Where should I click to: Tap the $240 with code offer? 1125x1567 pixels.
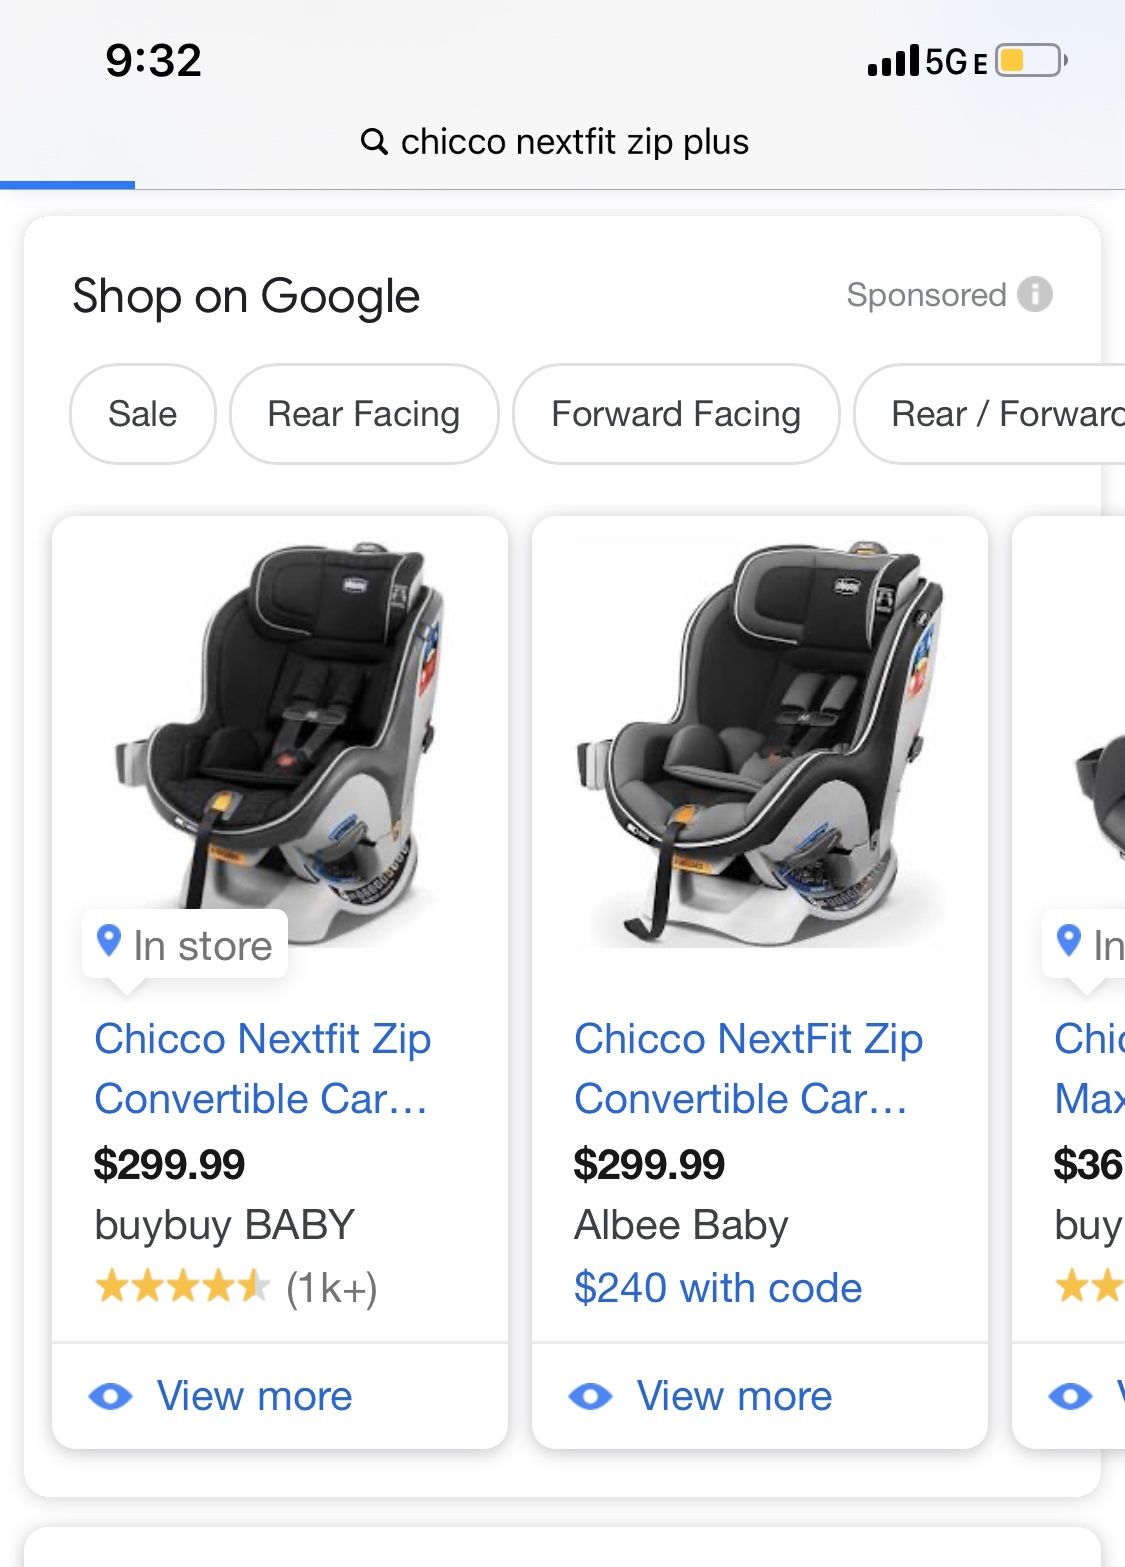717,1288
